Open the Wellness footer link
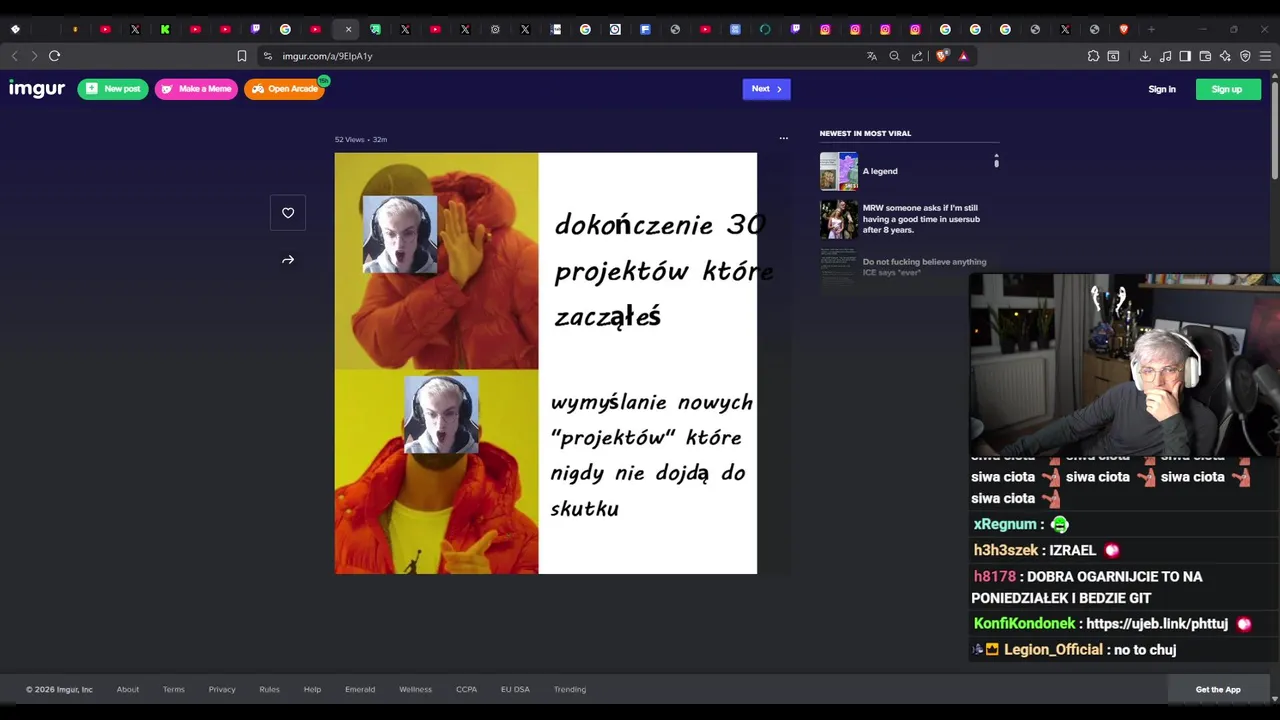The height and width of the screenshot is (720, 1280). point(415,689)
